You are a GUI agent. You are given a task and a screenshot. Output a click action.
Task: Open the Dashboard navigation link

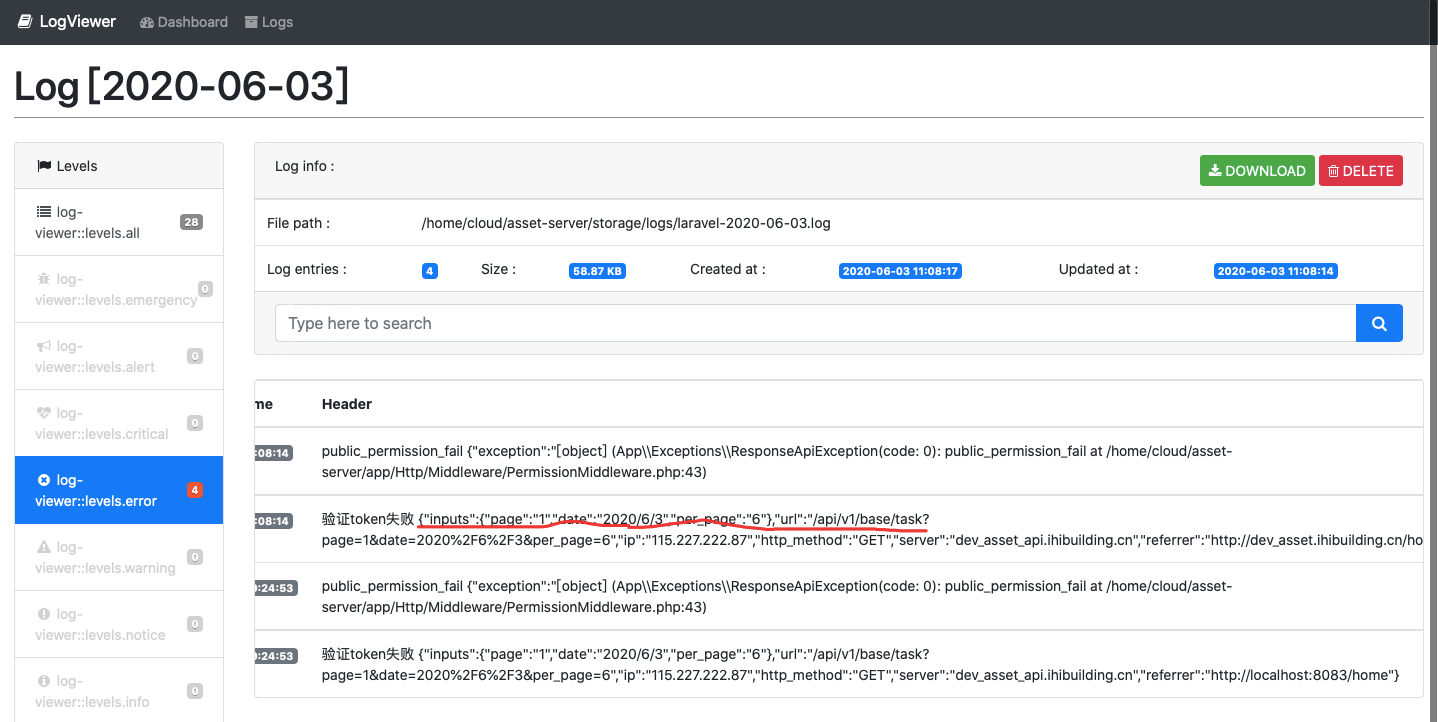[184, 22]
